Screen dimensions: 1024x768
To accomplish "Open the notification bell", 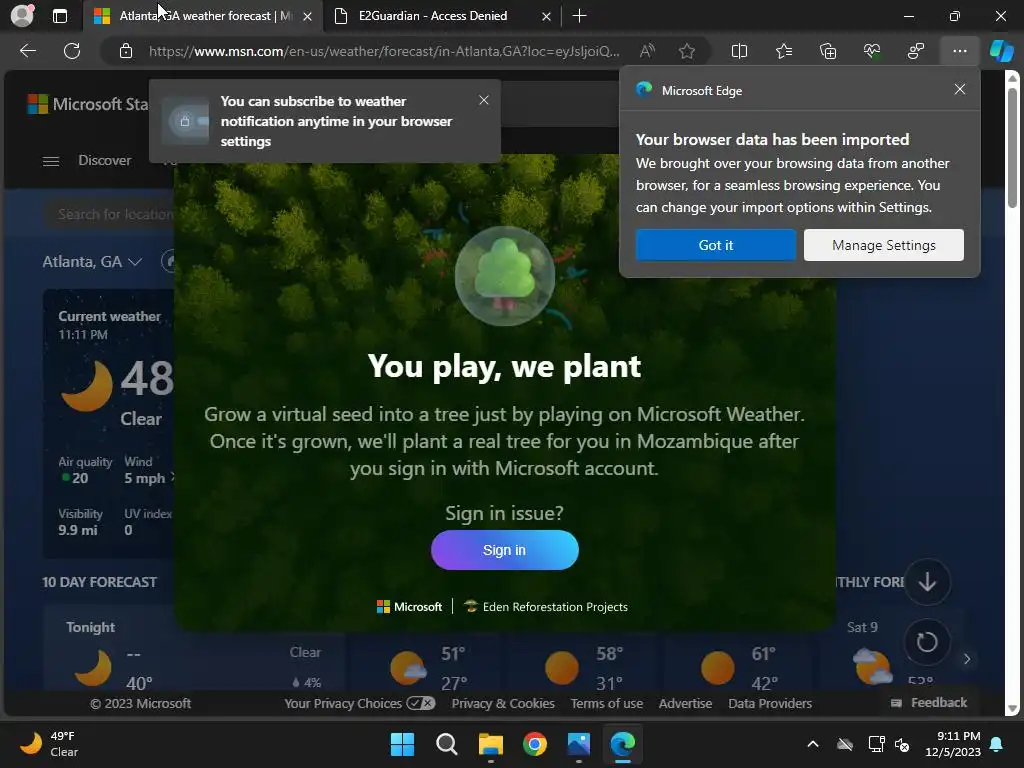I will pos(997,744).
